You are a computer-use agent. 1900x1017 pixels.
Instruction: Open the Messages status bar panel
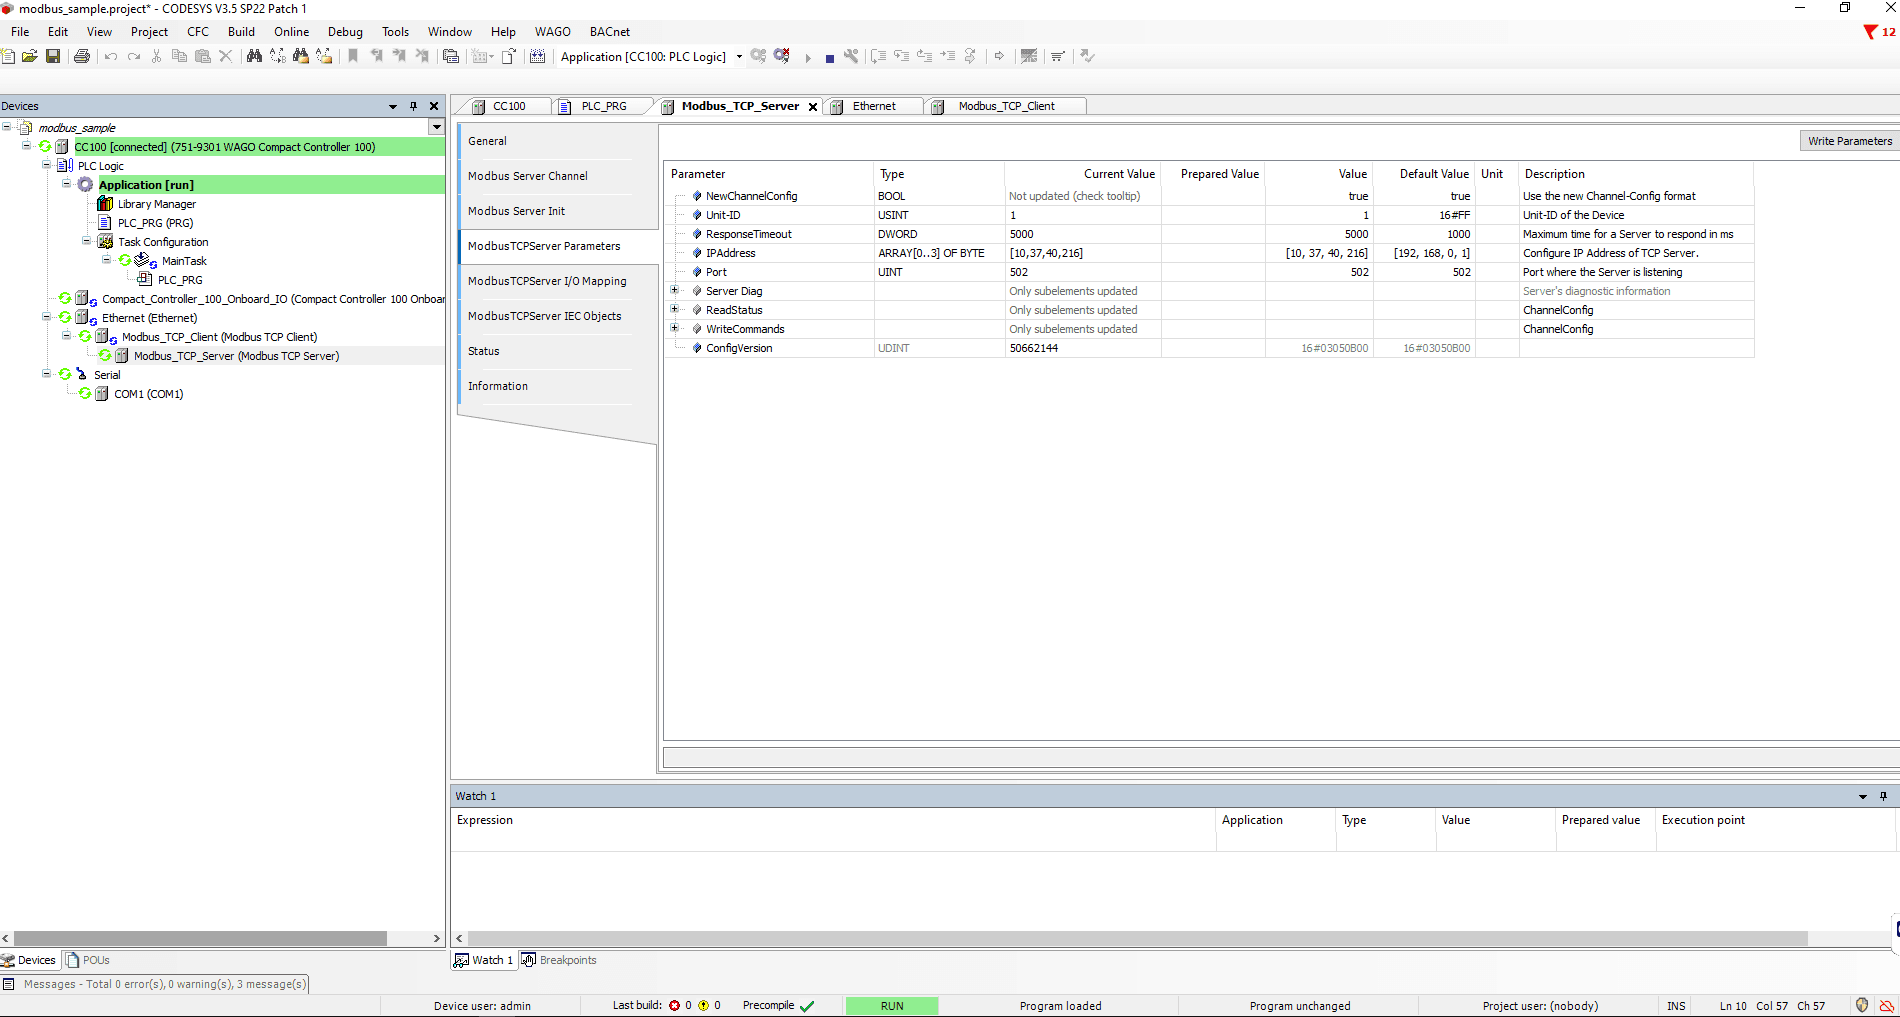point(155,984)
